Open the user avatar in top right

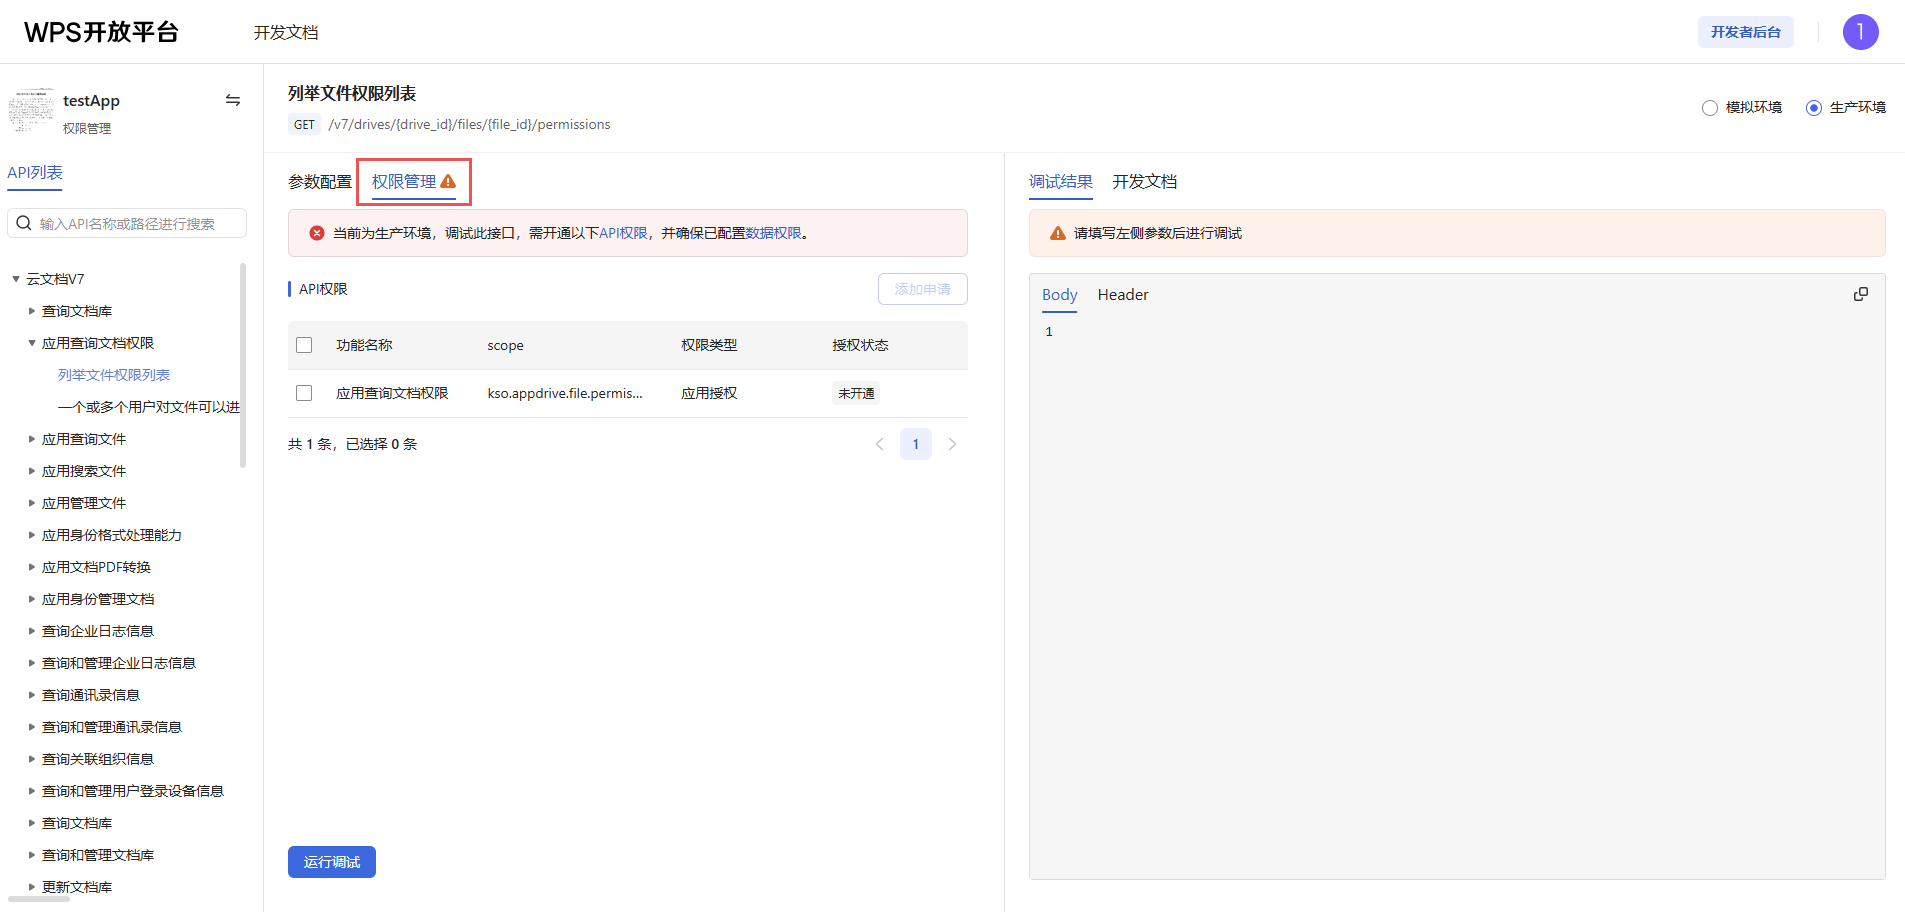[1860, 32]
